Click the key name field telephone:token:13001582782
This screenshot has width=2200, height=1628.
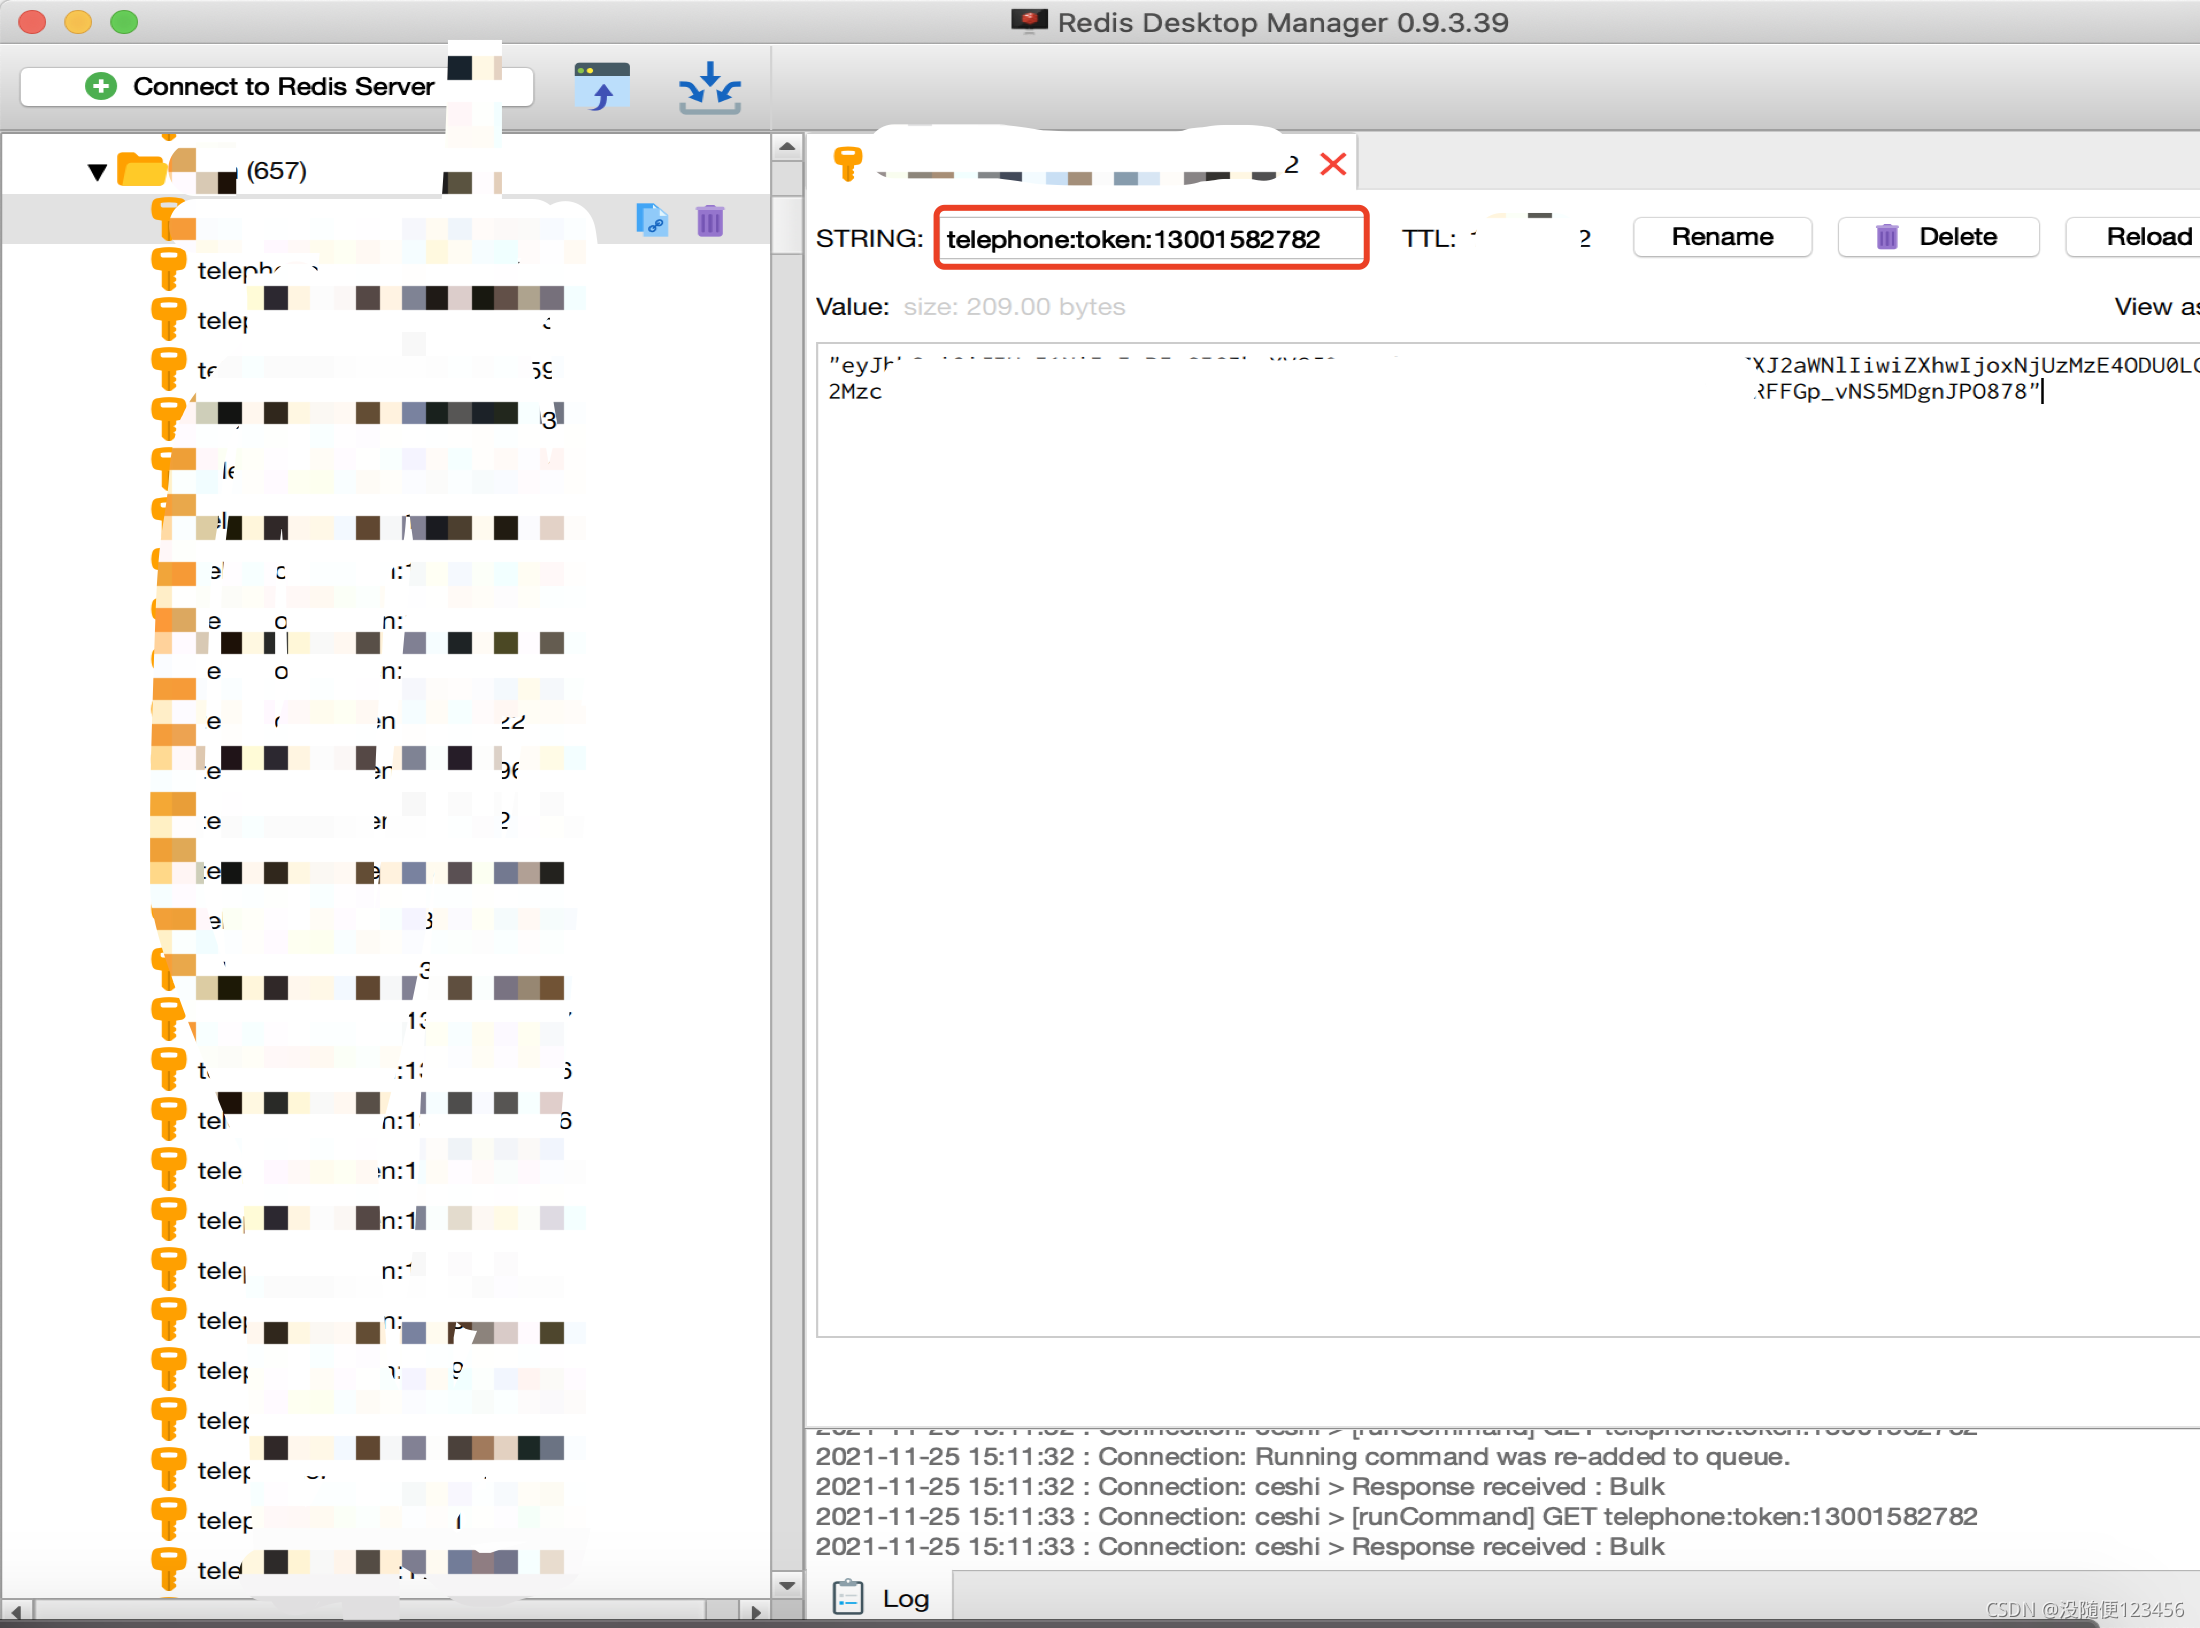tap(1151, 239)
